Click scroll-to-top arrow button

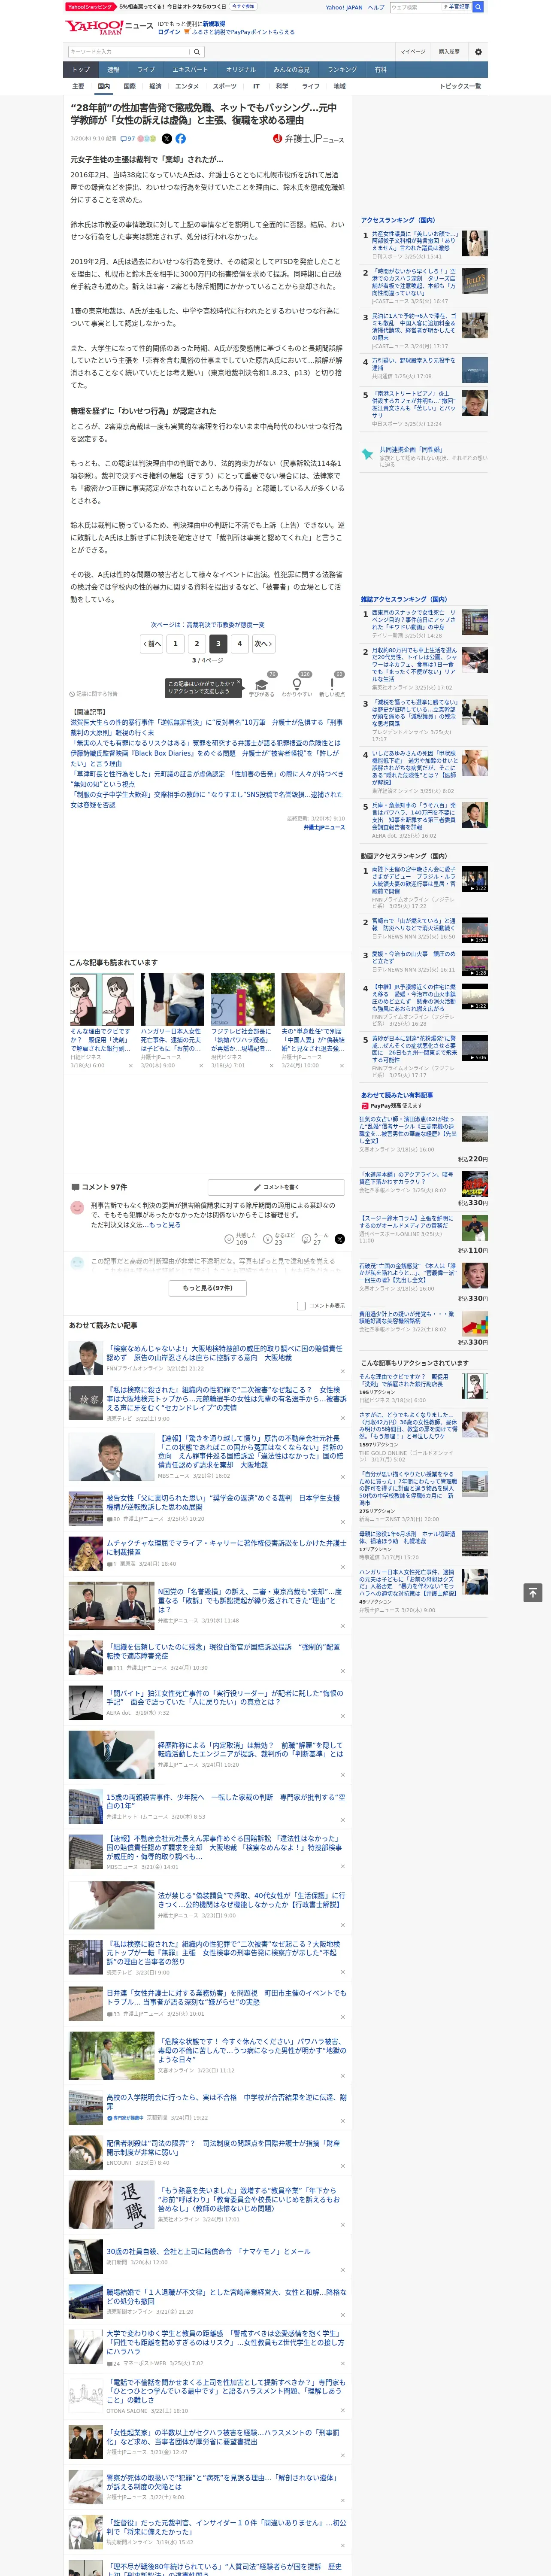coord(533,1593)
